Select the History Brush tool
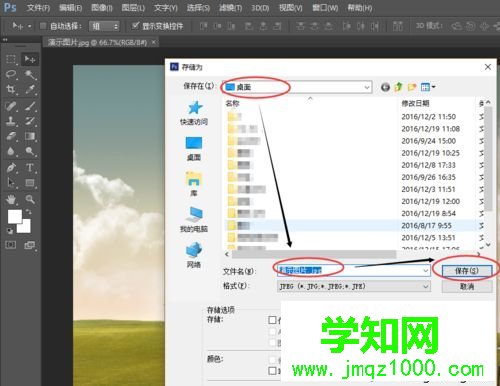The width and height of the screenshot is (500, 386). pos(30,121)
